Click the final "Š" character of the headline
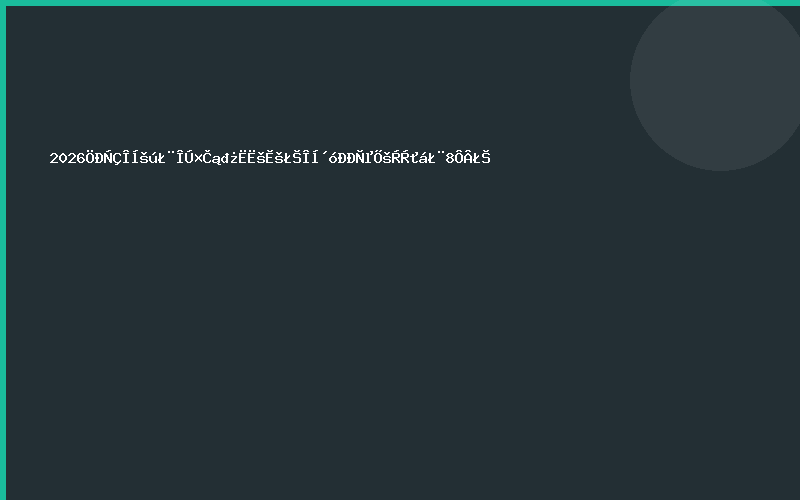This screenshot has height=500, width=800. [x=485, y=157]
